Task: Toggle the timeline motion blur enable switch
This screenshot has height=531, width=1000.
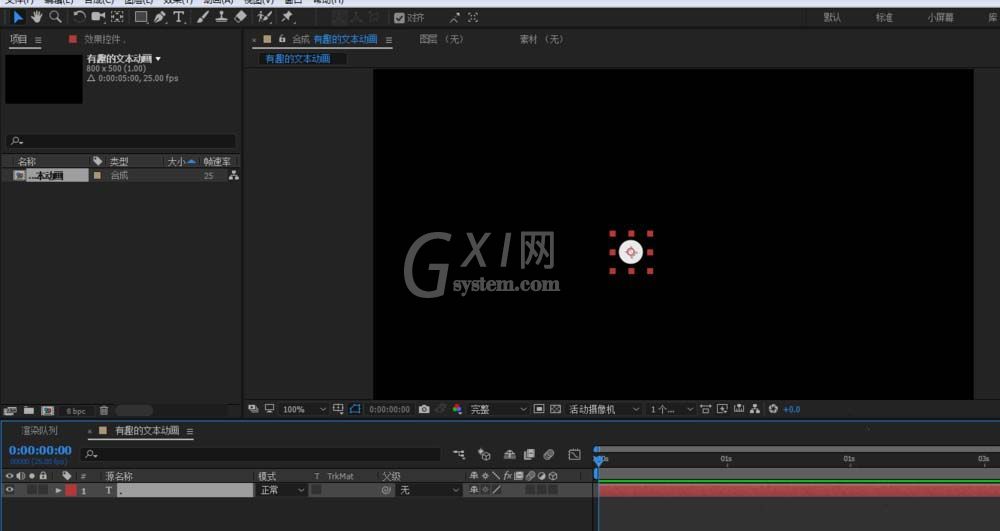Action: (x=548, y=455)
